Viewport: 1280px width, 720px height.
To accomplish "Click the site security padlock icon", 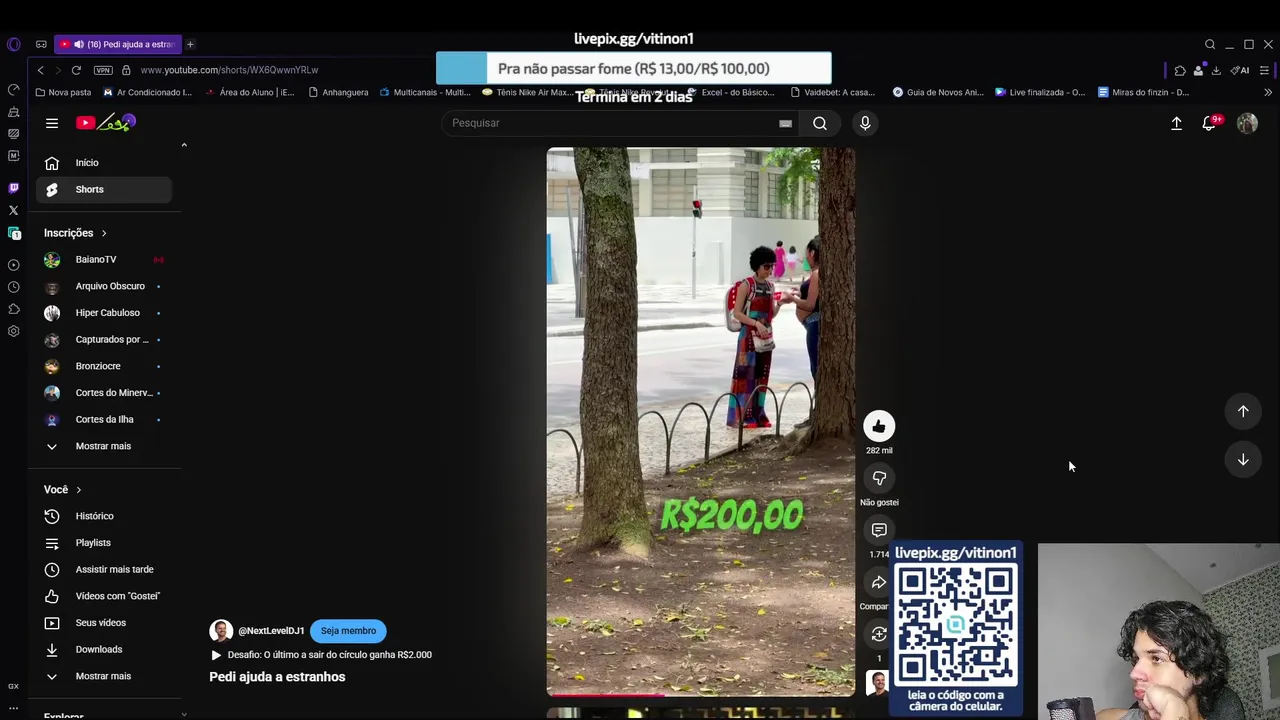I will [x=126, y=70].
